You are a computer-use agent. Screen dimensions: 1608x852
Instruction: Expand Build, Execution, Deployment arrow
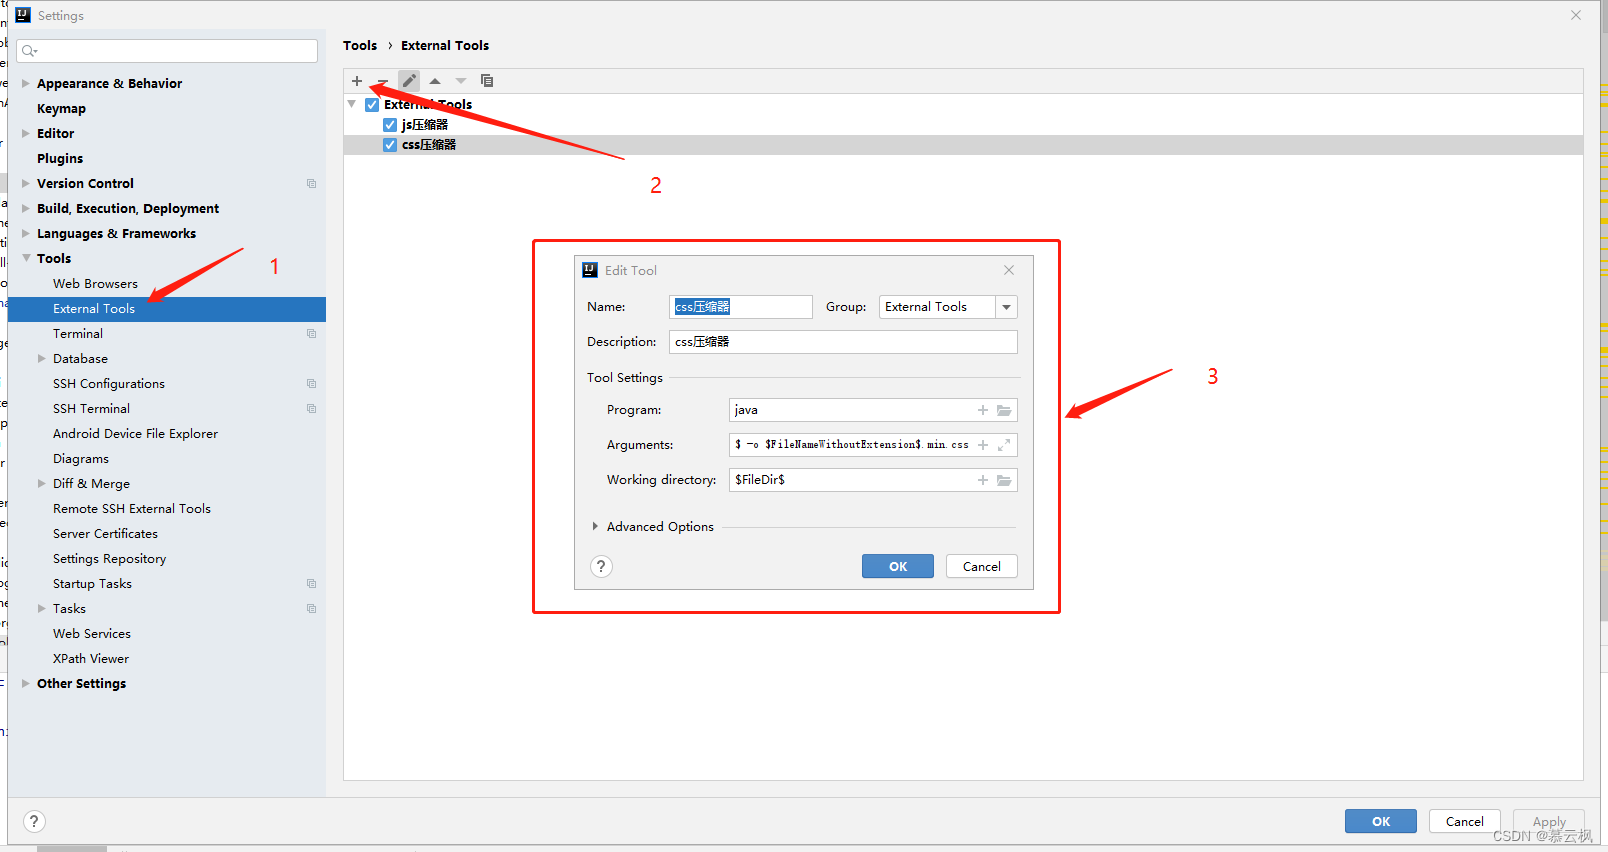pos(26,209)
